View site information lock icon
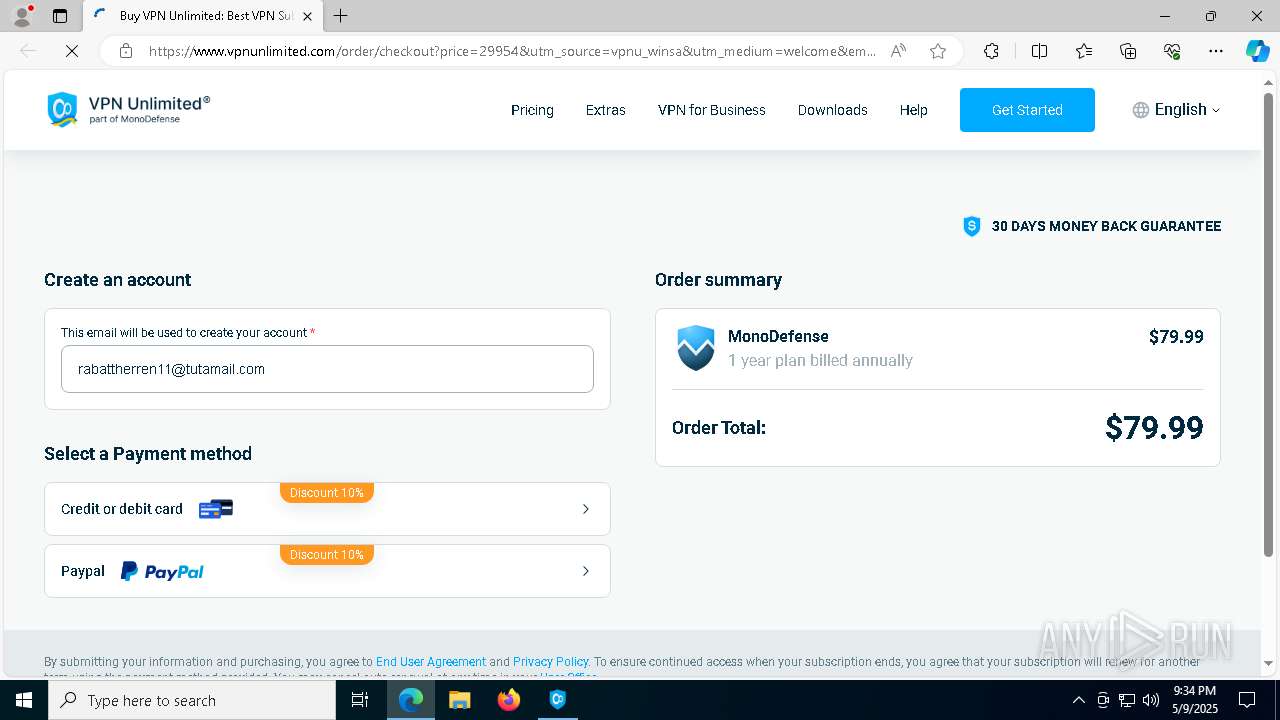 click(x=126, y=51)
